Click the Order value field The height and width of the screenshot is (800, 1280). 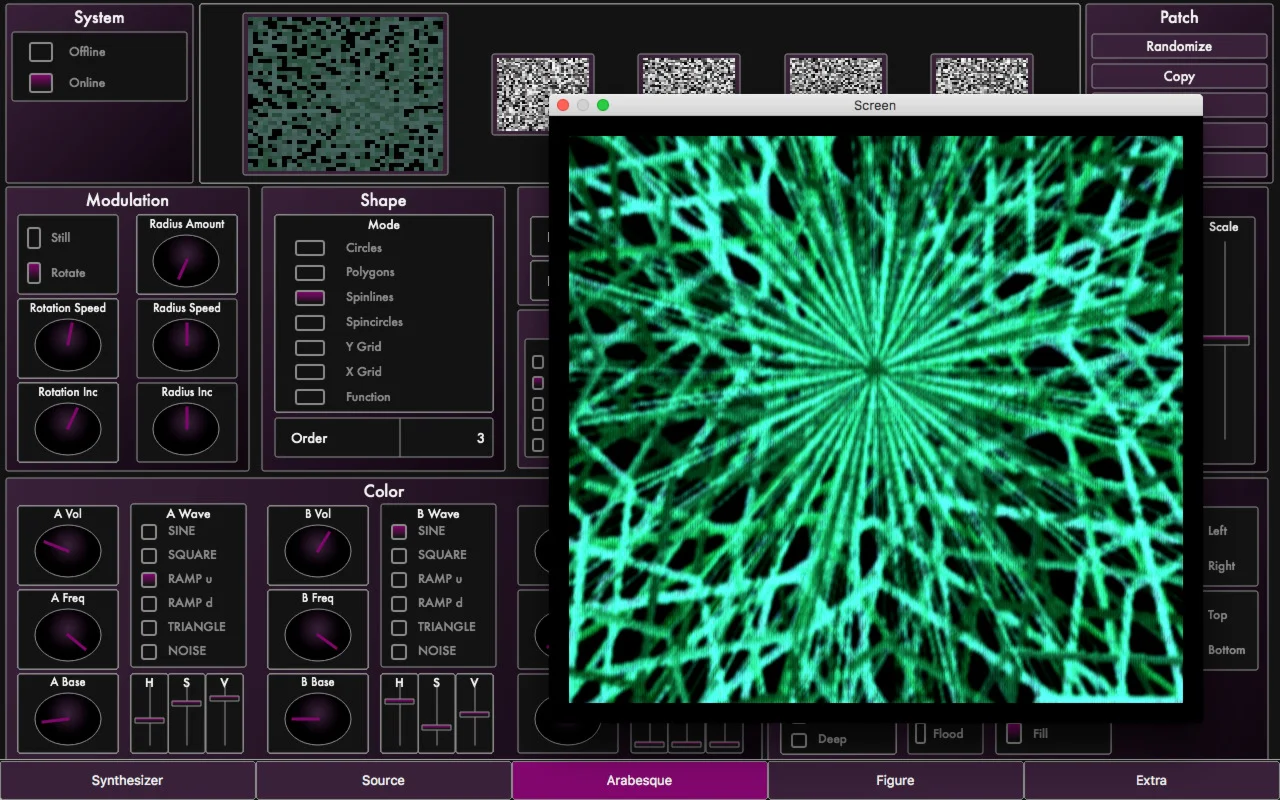tap(446, 438)
